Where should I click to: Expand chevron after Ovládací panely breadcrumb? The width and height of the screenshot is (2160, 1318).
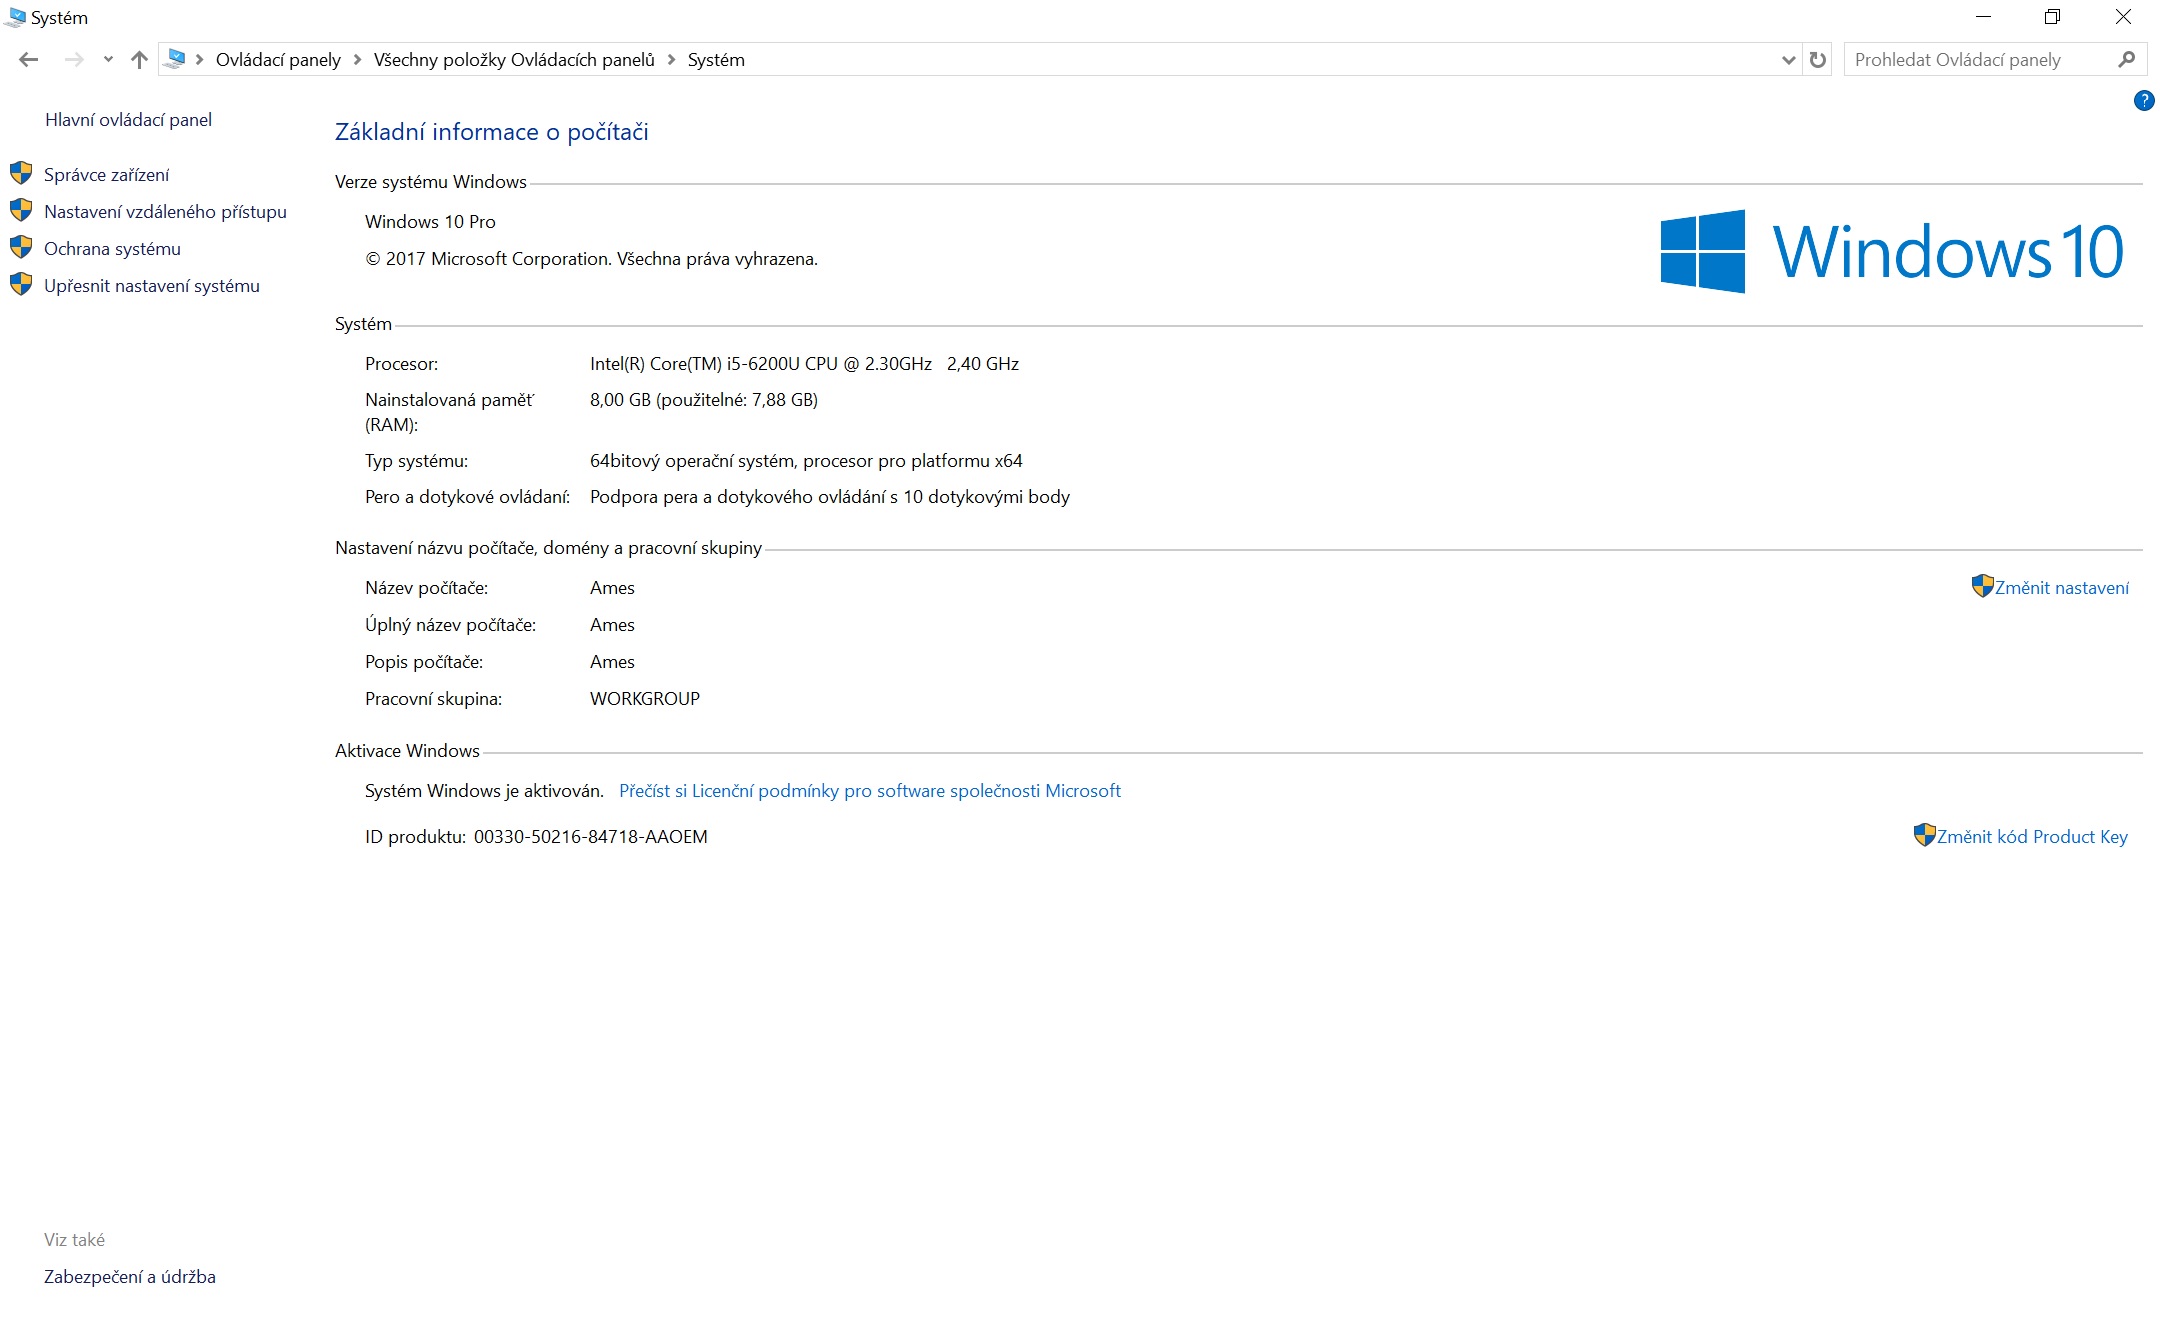coord(357,60)
